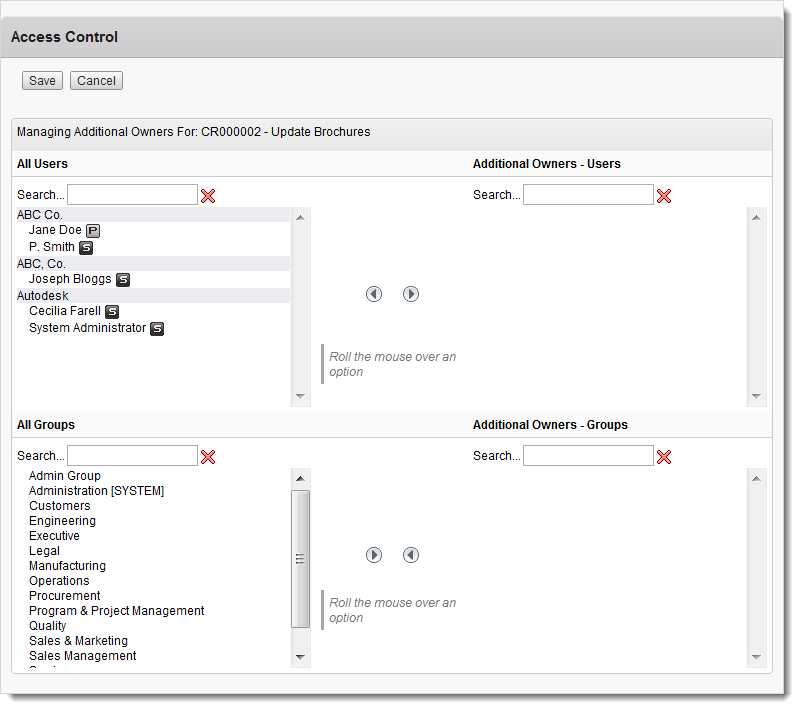Click the Additional Owners Groups scroll up arrow
This screenshot has width=799, height=709.
757,479
